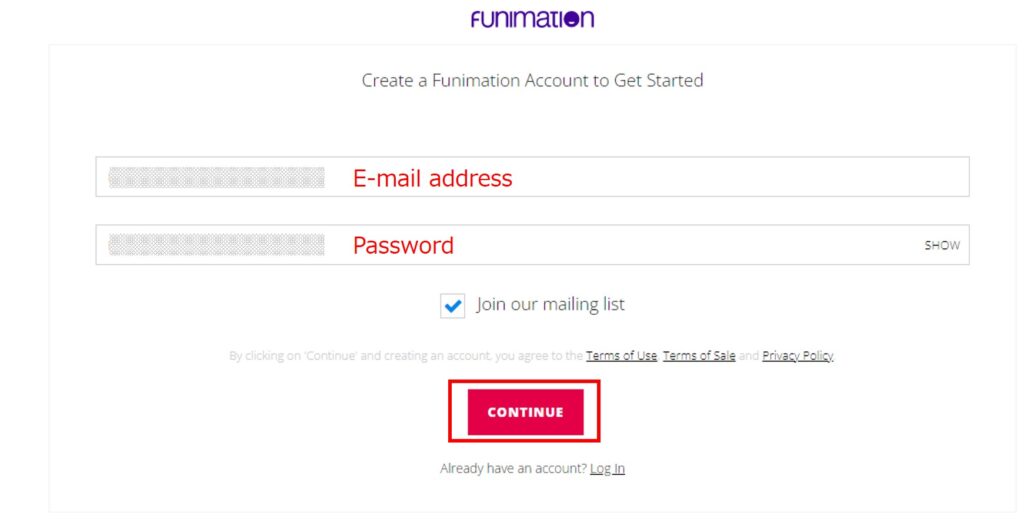This screenshot has height=519, width=1024.
Task: Follow the Log In link
Action: tap(607, 468)
